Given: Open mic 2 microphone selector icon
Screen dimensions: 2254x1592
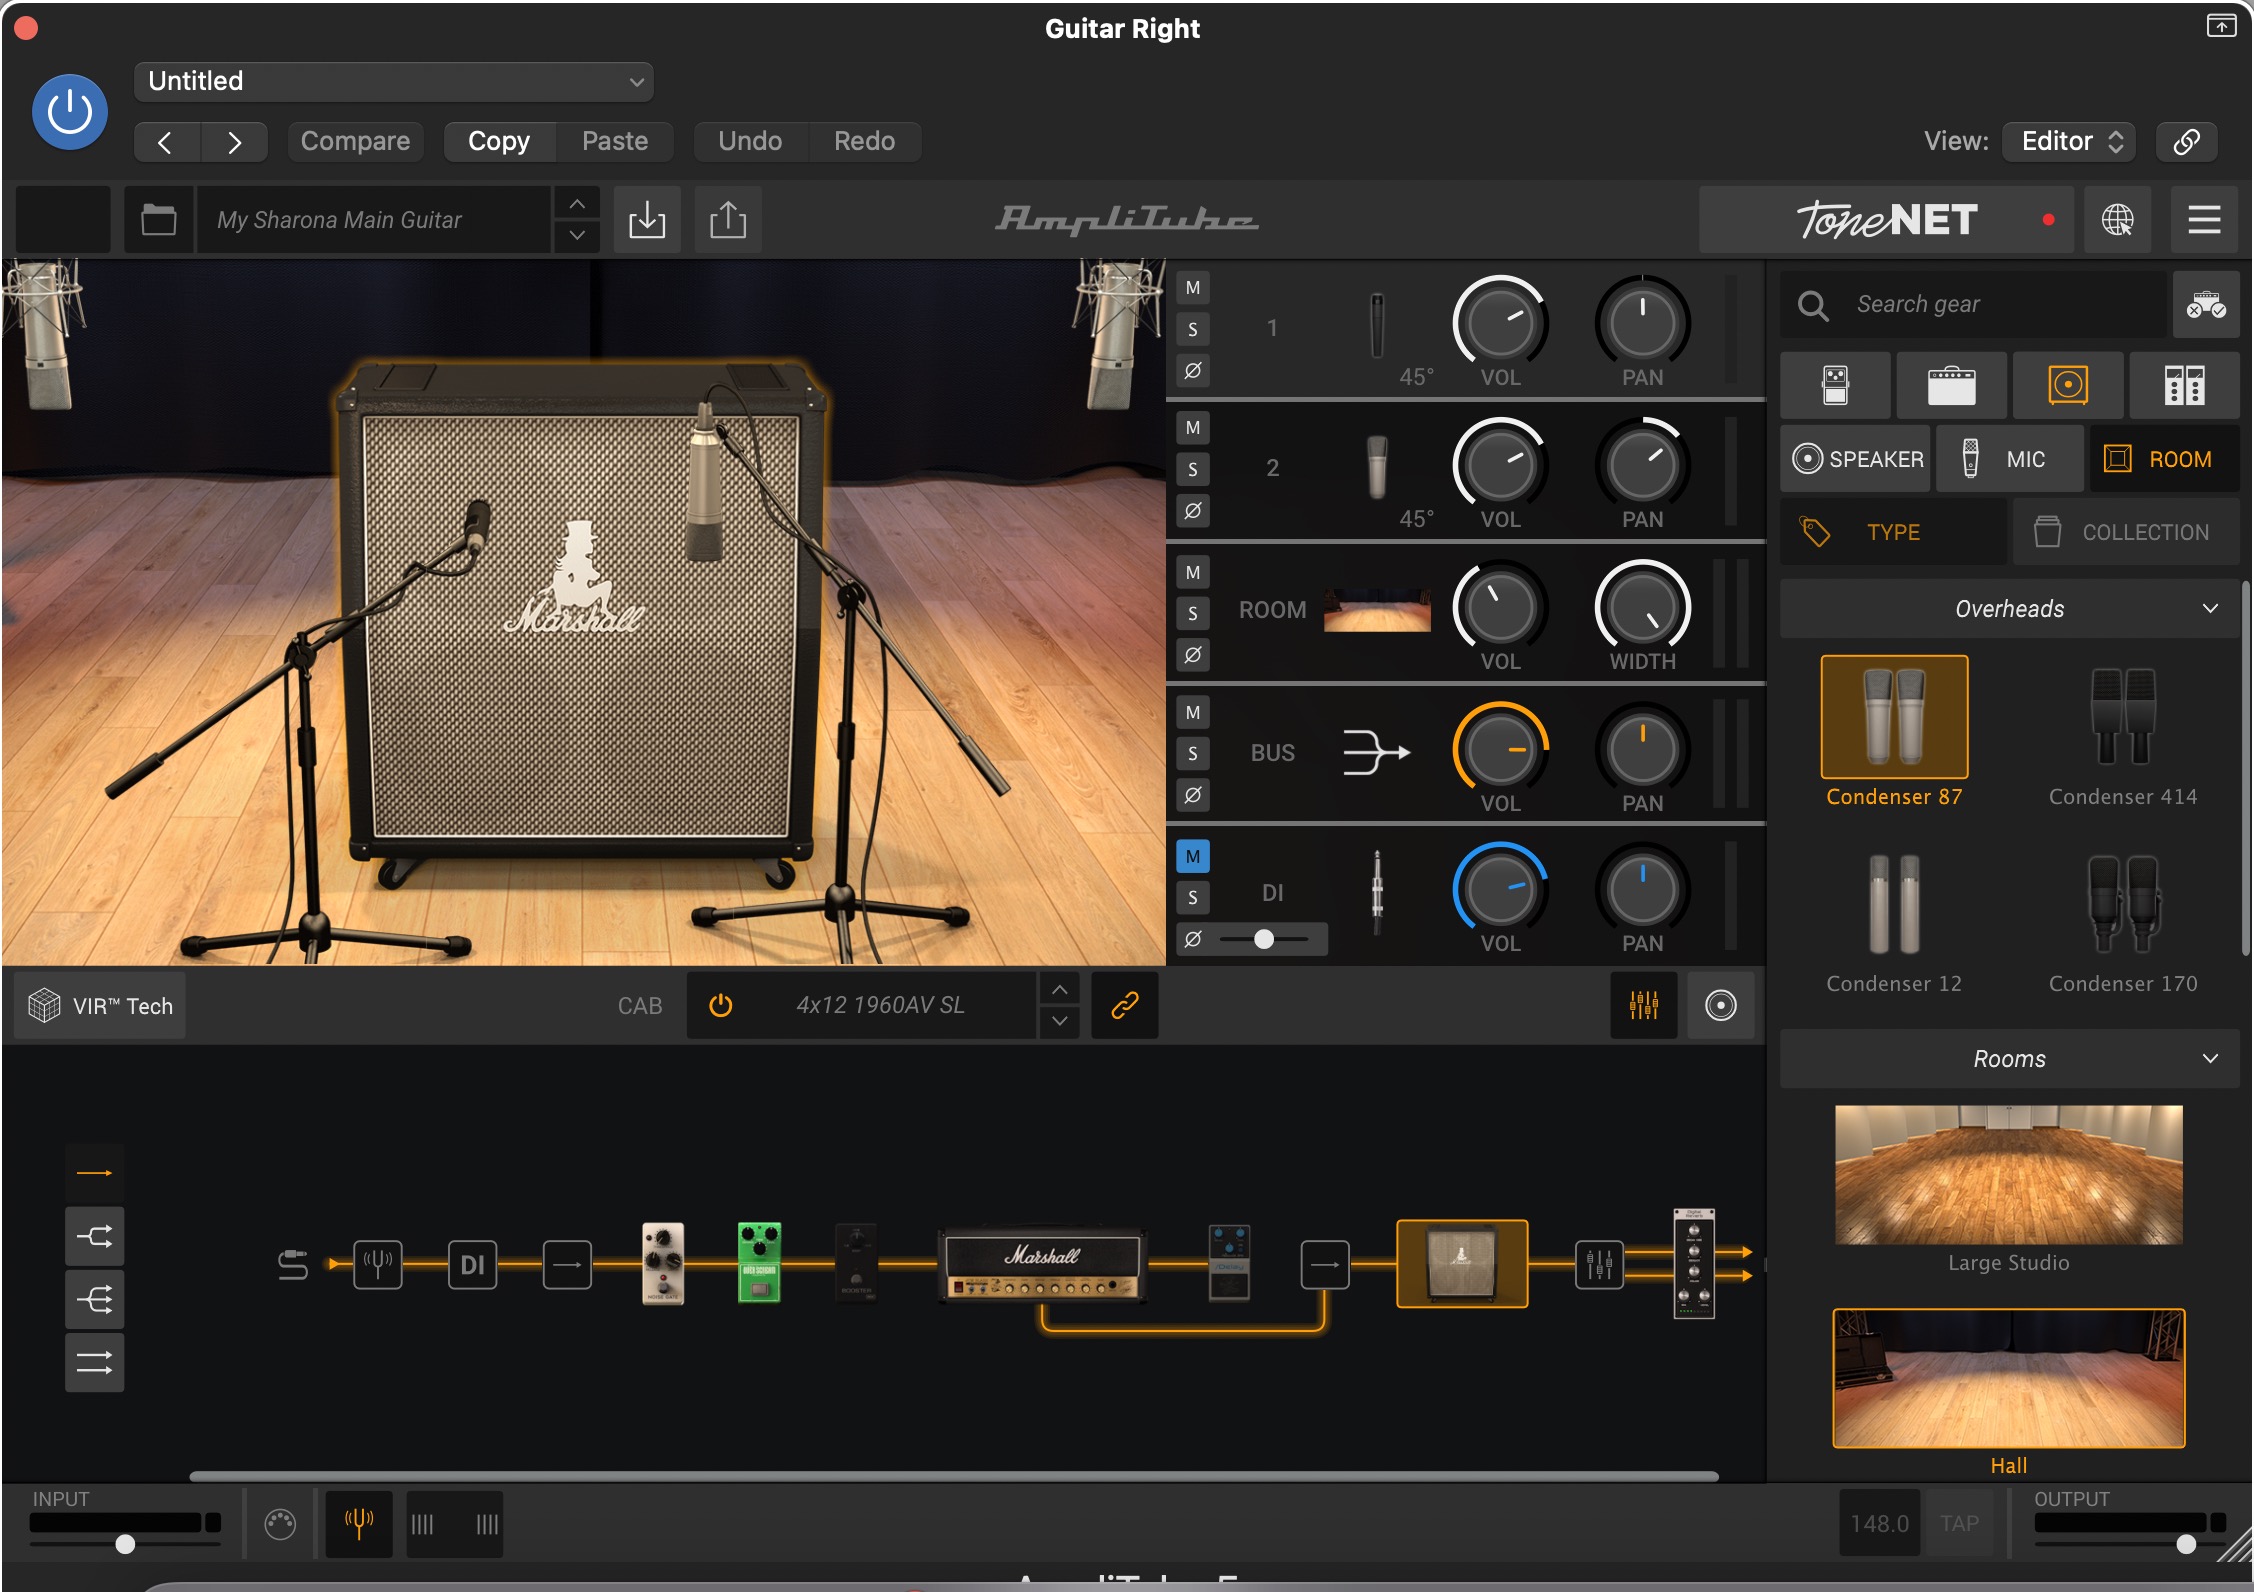Looking at the screenshot, I should click(1377, 467).
